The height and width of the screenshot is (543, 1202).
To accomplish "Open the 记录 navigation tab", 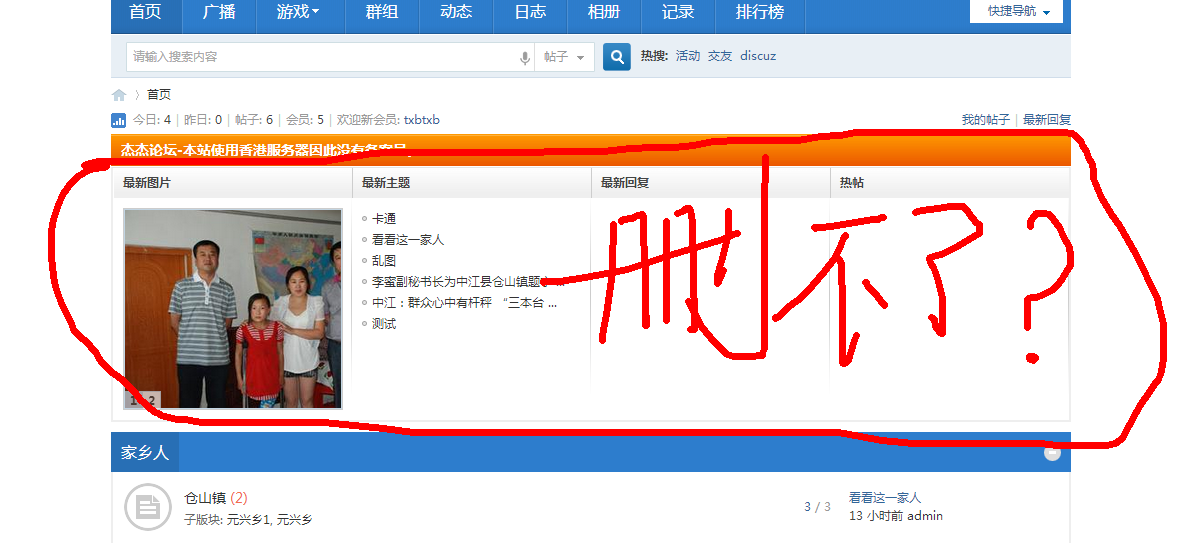I will pyautogui.click(x=678, y=12).
